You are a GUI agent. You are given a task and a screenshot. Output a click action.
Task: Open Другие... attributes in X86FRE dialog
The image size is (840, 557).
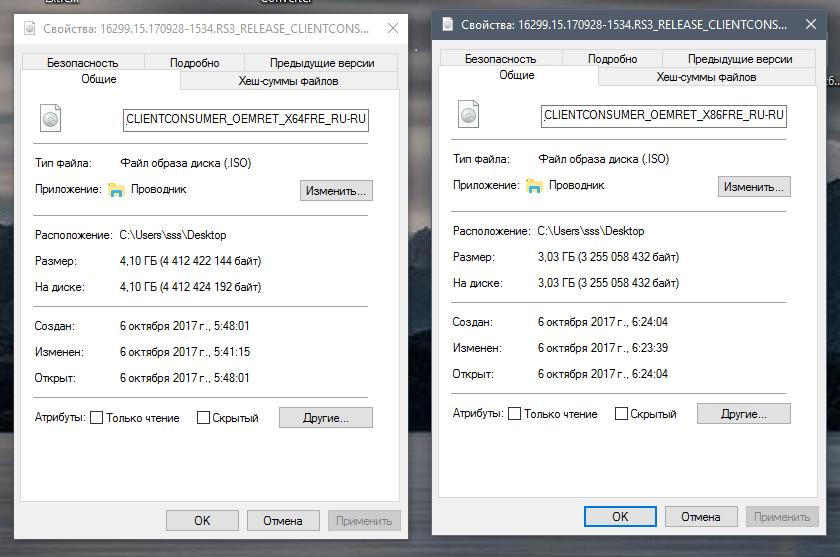(743, 413)
